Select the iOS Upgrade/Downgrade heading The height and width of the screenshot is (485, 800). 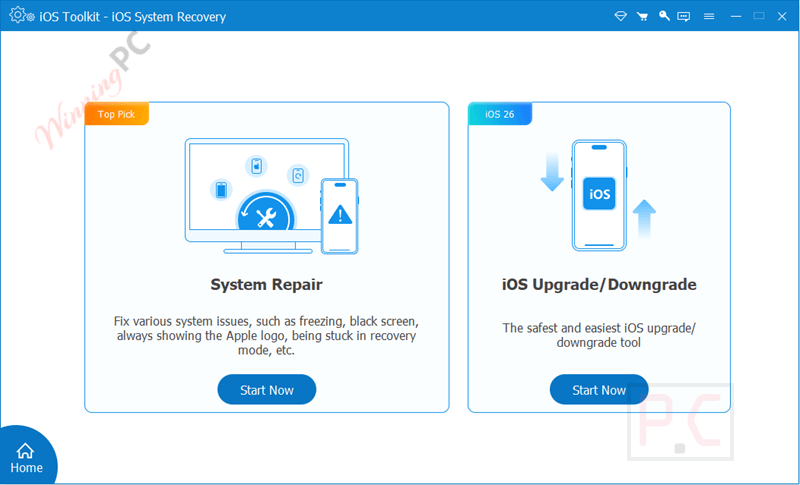tap(599, 284)
